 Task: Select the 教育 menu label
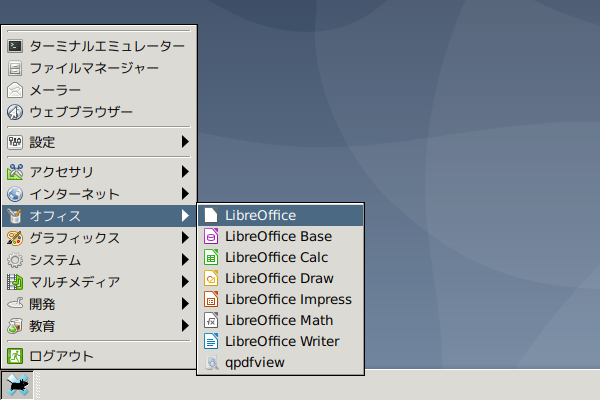pos(42,326)
